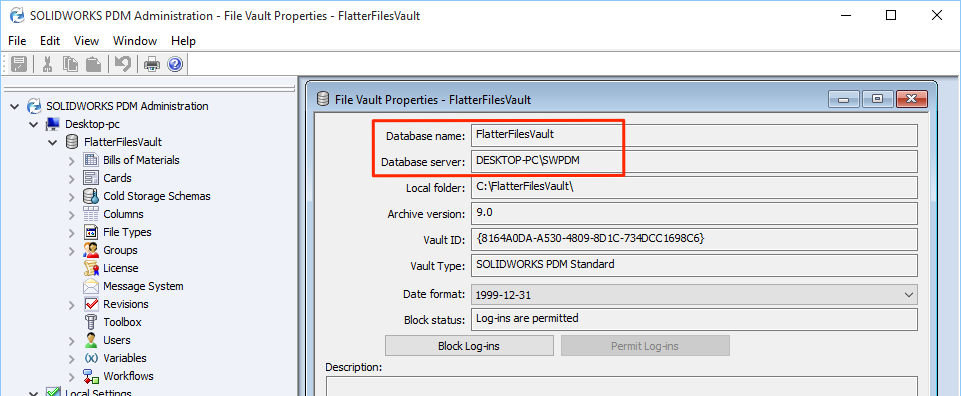Image resolution: width=961 pixels, height=396 pixels.
Task: Collapse the FlatterFilesVault tree node
Action: point(53,142)
